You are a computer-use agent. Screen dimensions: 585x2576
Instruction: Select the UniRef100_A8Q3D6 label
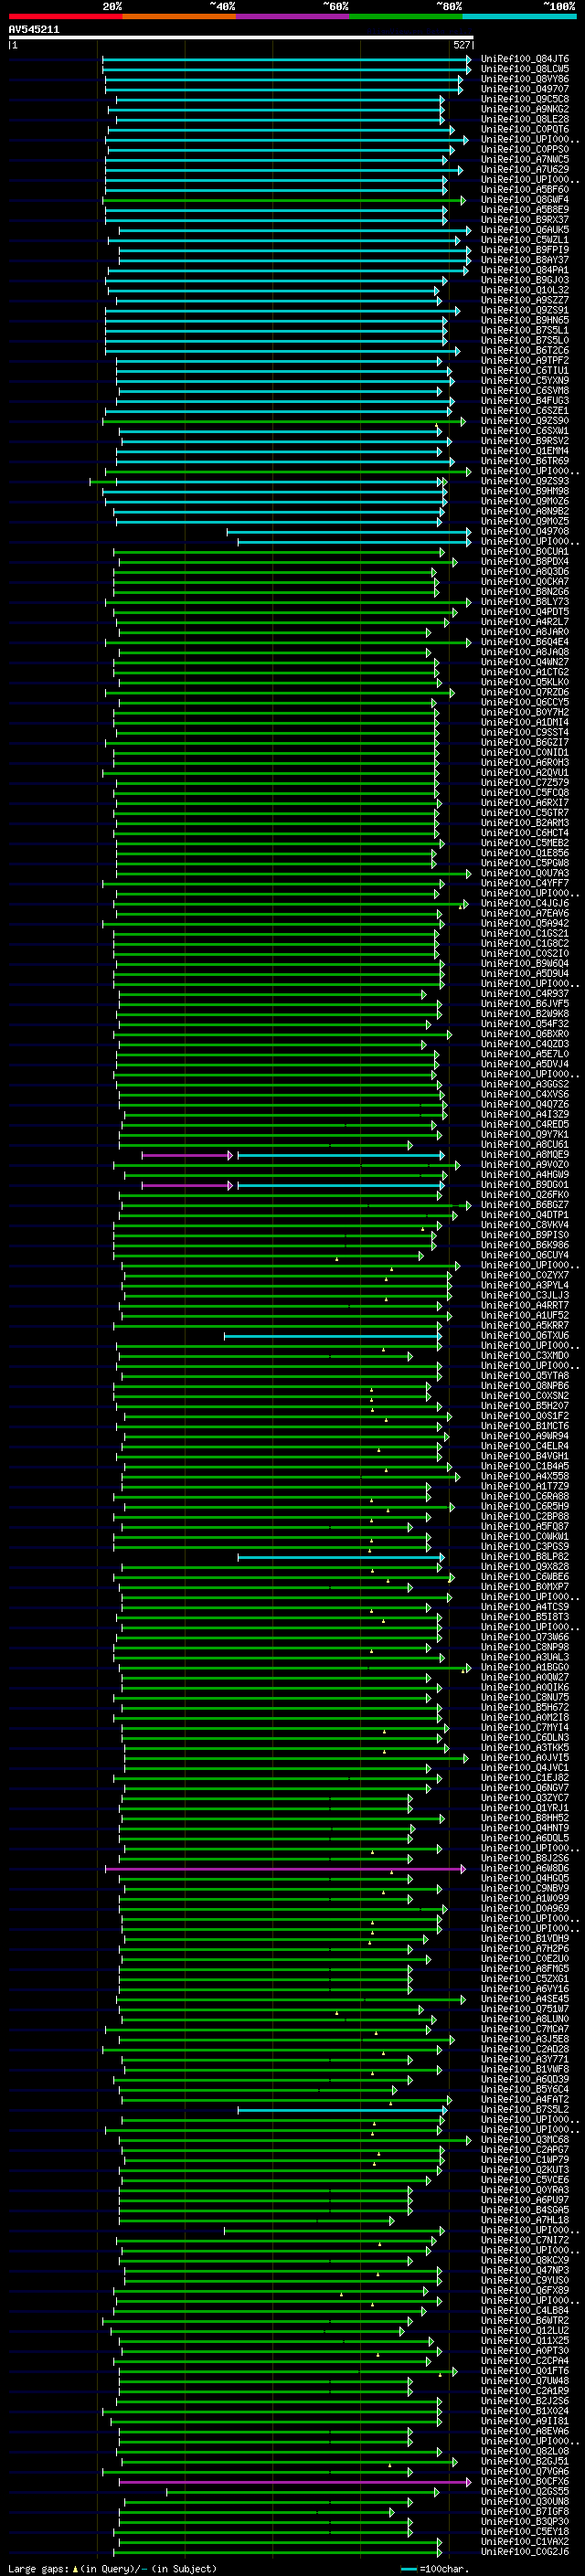525,571
